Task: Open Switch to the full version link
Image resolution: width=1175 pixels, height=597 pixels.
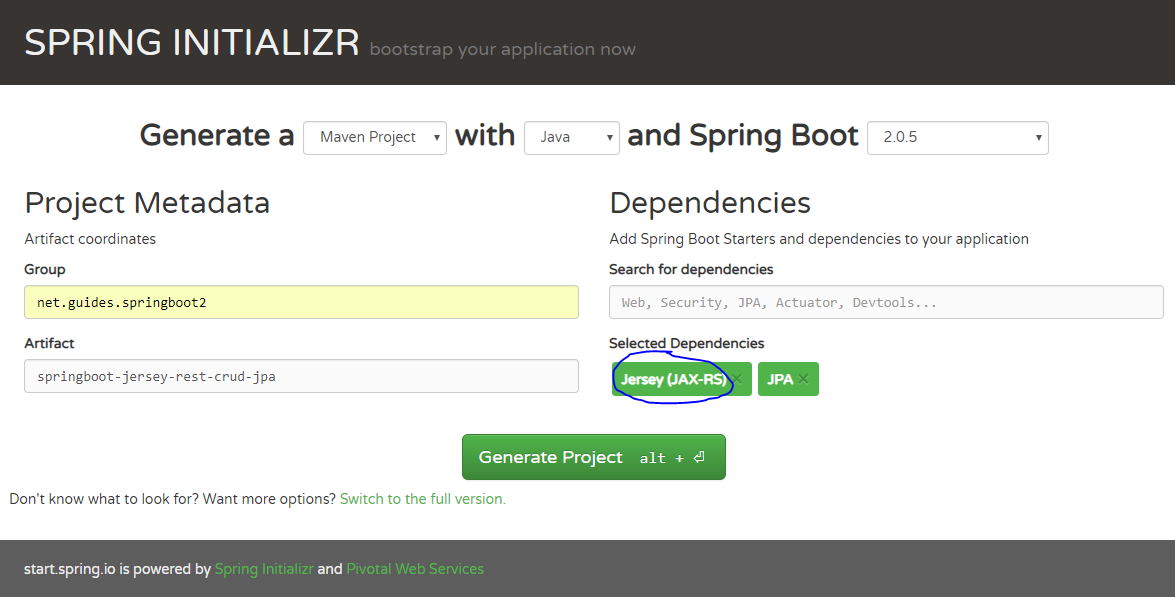Action: point(423,498)
